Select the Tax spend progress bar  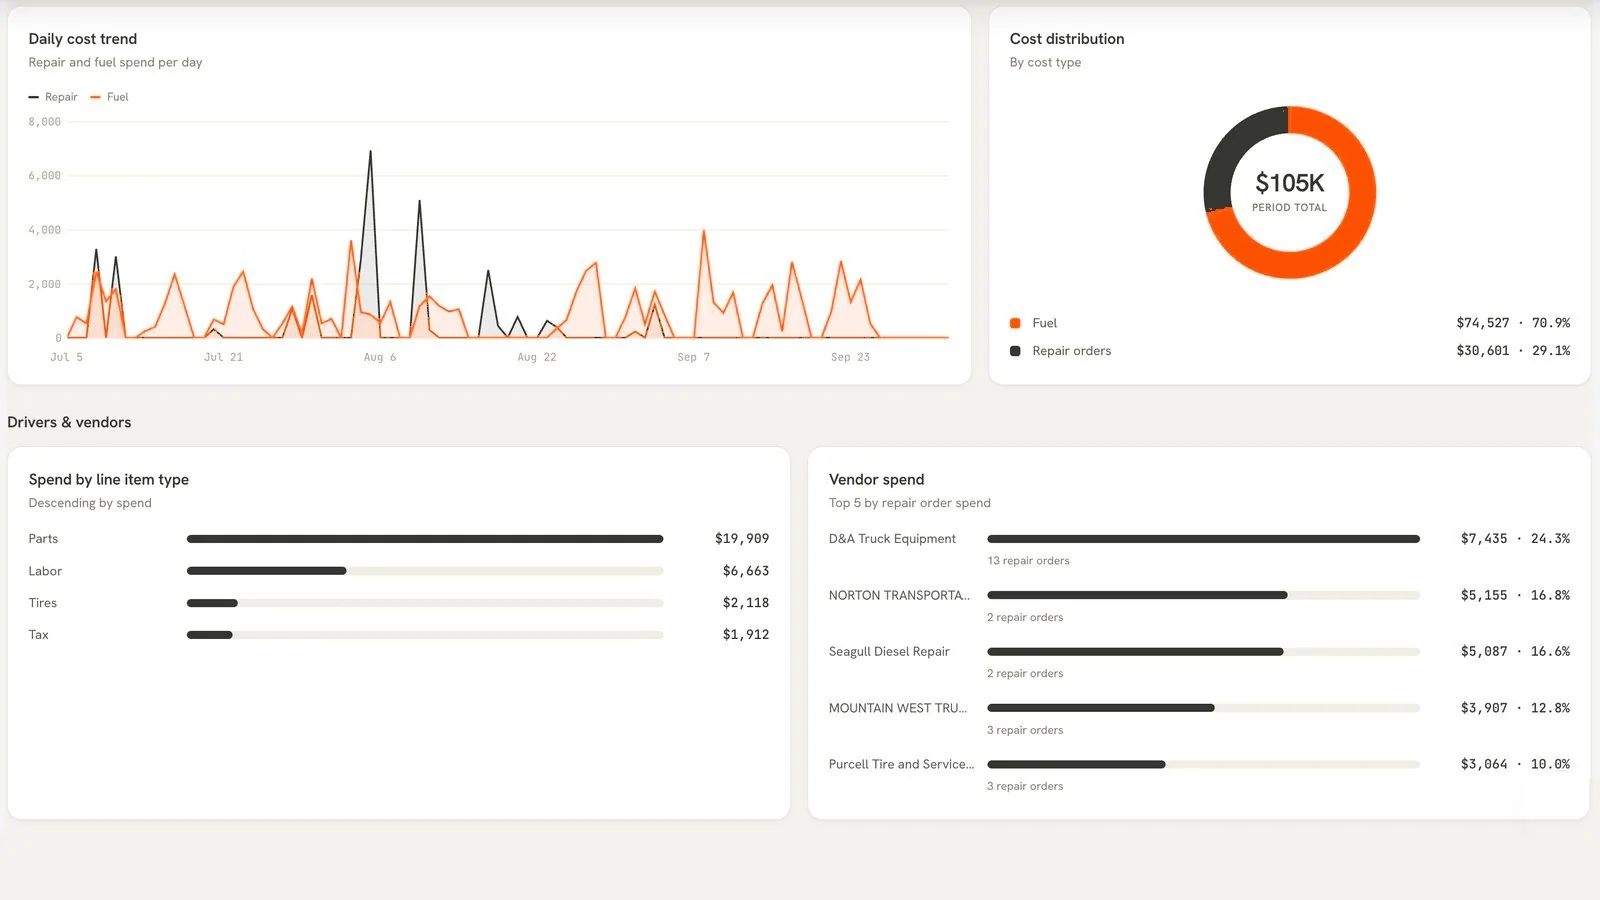coord(425,635)
